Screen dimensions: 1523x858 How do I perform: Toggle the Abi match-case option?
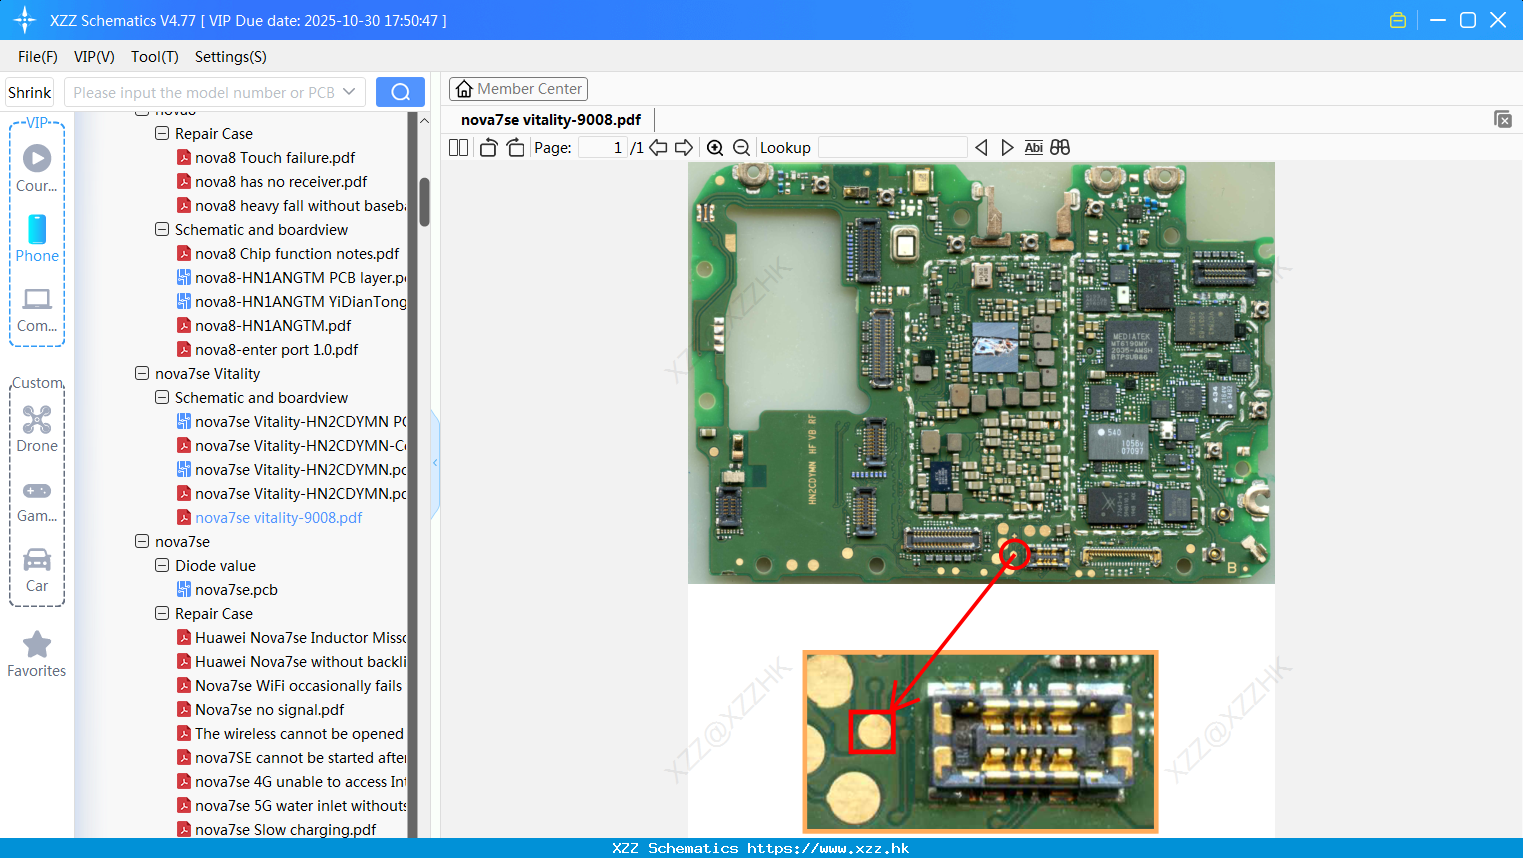1033,148
